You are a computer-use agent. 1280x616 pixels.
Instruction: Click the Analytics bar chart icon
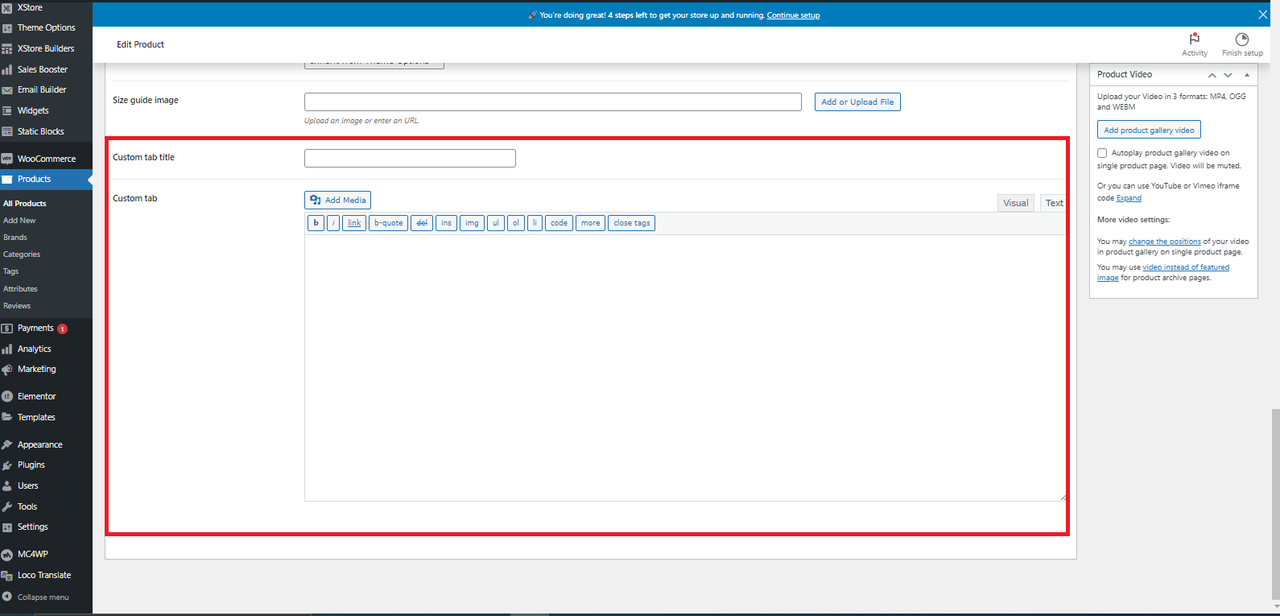(7, 349)
